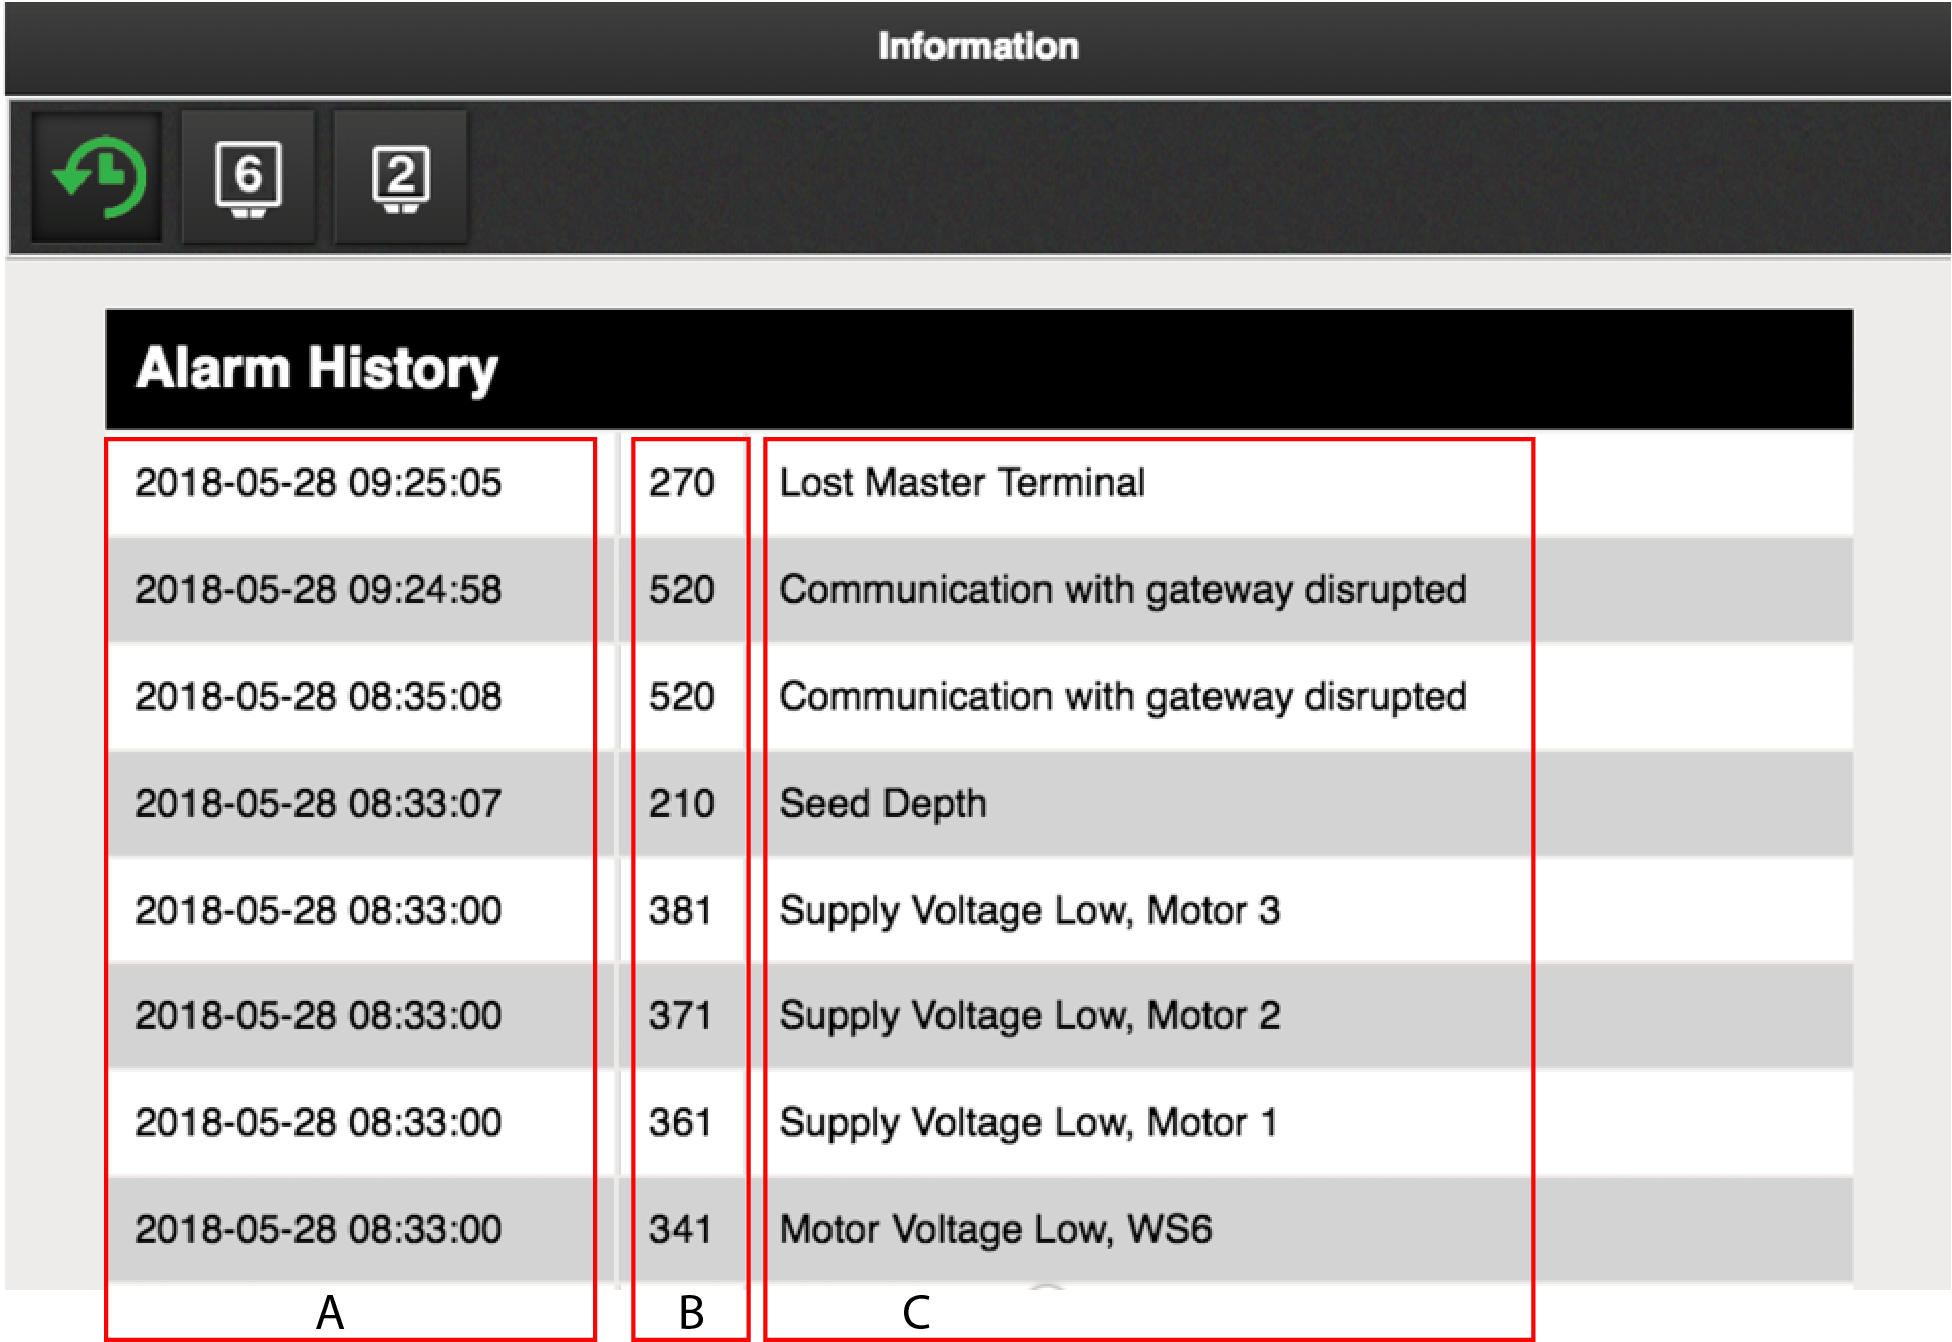1952x1342 pixels.
Task: Click alarm code 361
Action: pyautogui.click(x=681, y=1123)
